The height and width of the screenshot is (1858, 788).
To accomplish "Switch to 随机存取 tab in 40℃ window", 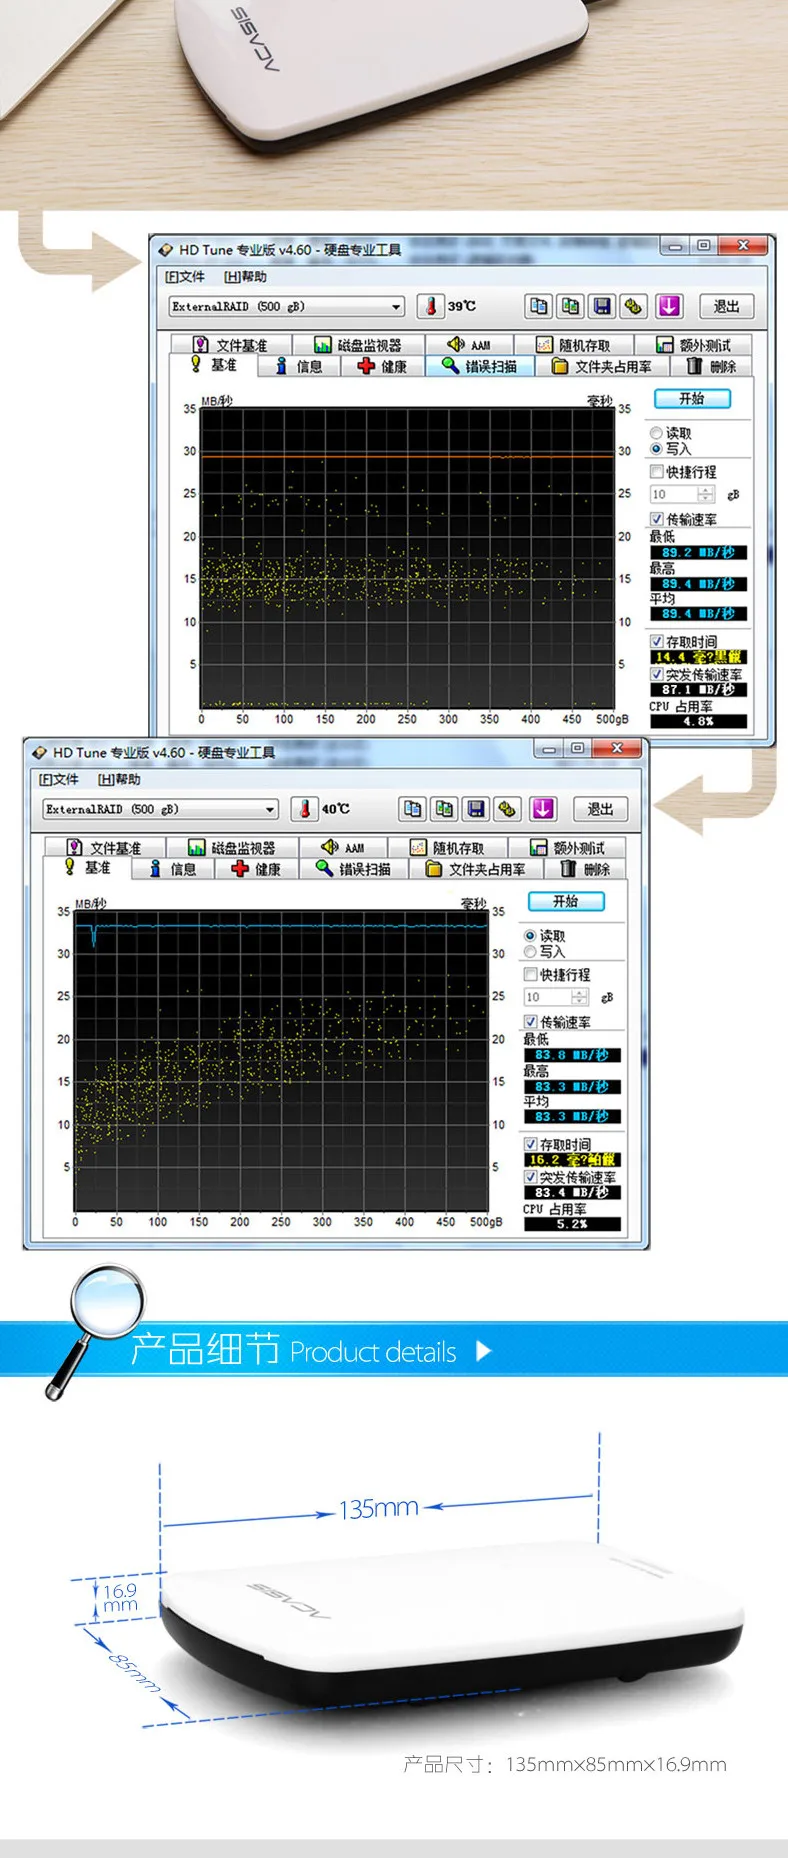I will (x=448, y=848).
